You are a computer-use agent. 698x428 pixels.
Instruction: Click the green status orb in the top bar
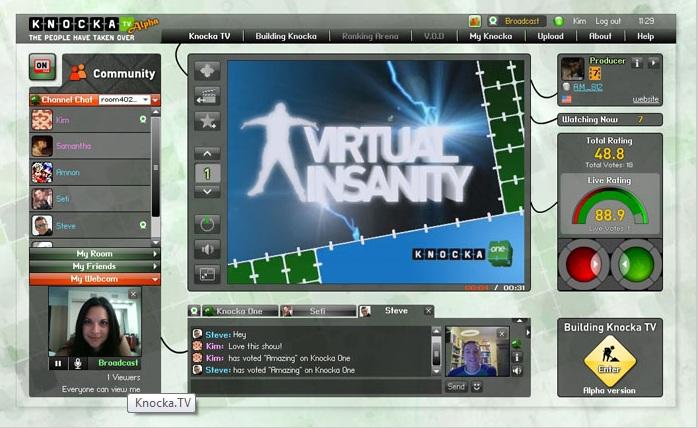(x=558, y=21)
